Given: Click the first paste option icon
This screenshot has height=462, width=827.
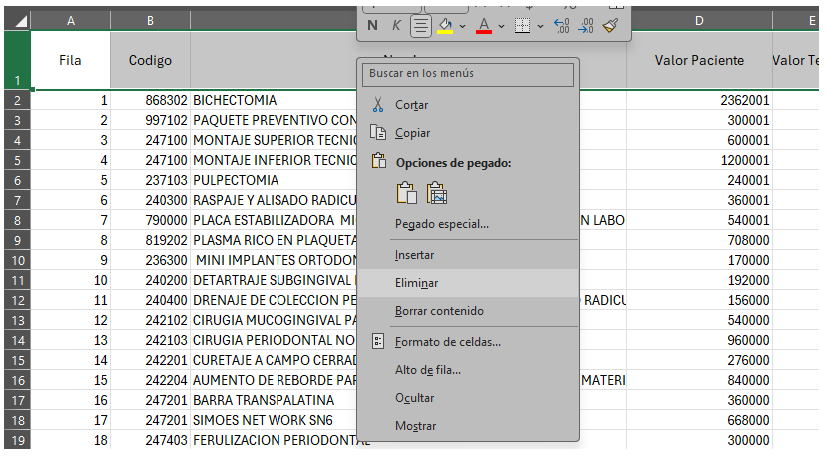Looking at the screenshot, I should tap(406, 193).
